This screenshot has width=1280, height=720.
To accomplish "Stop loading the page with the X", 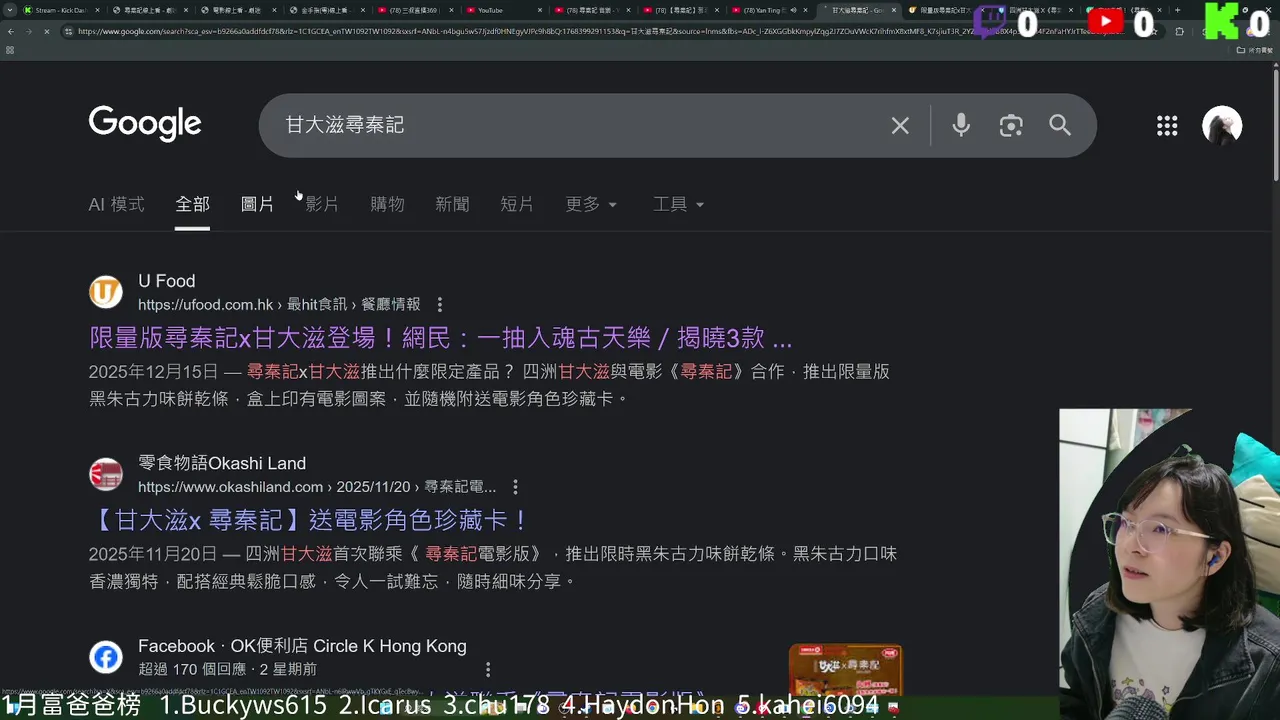I will [x=47, y=31].
